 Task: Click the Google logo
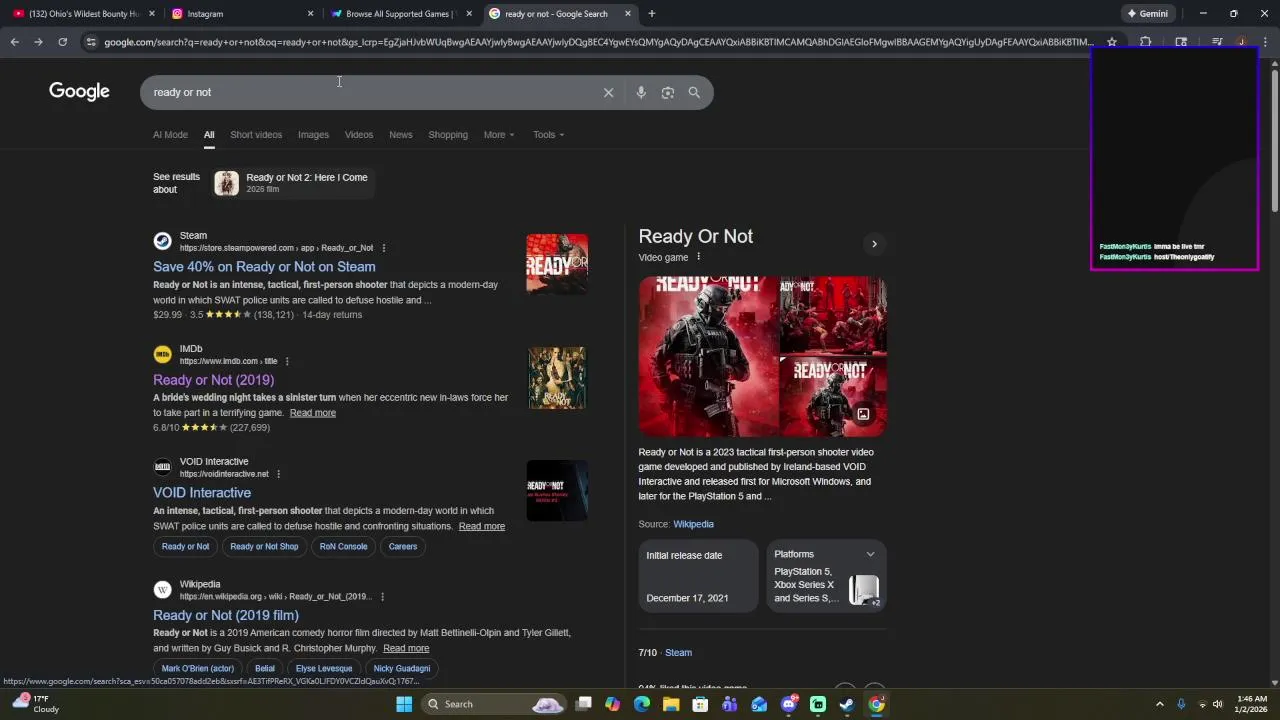pyautogui.click(x=79, y=92)
